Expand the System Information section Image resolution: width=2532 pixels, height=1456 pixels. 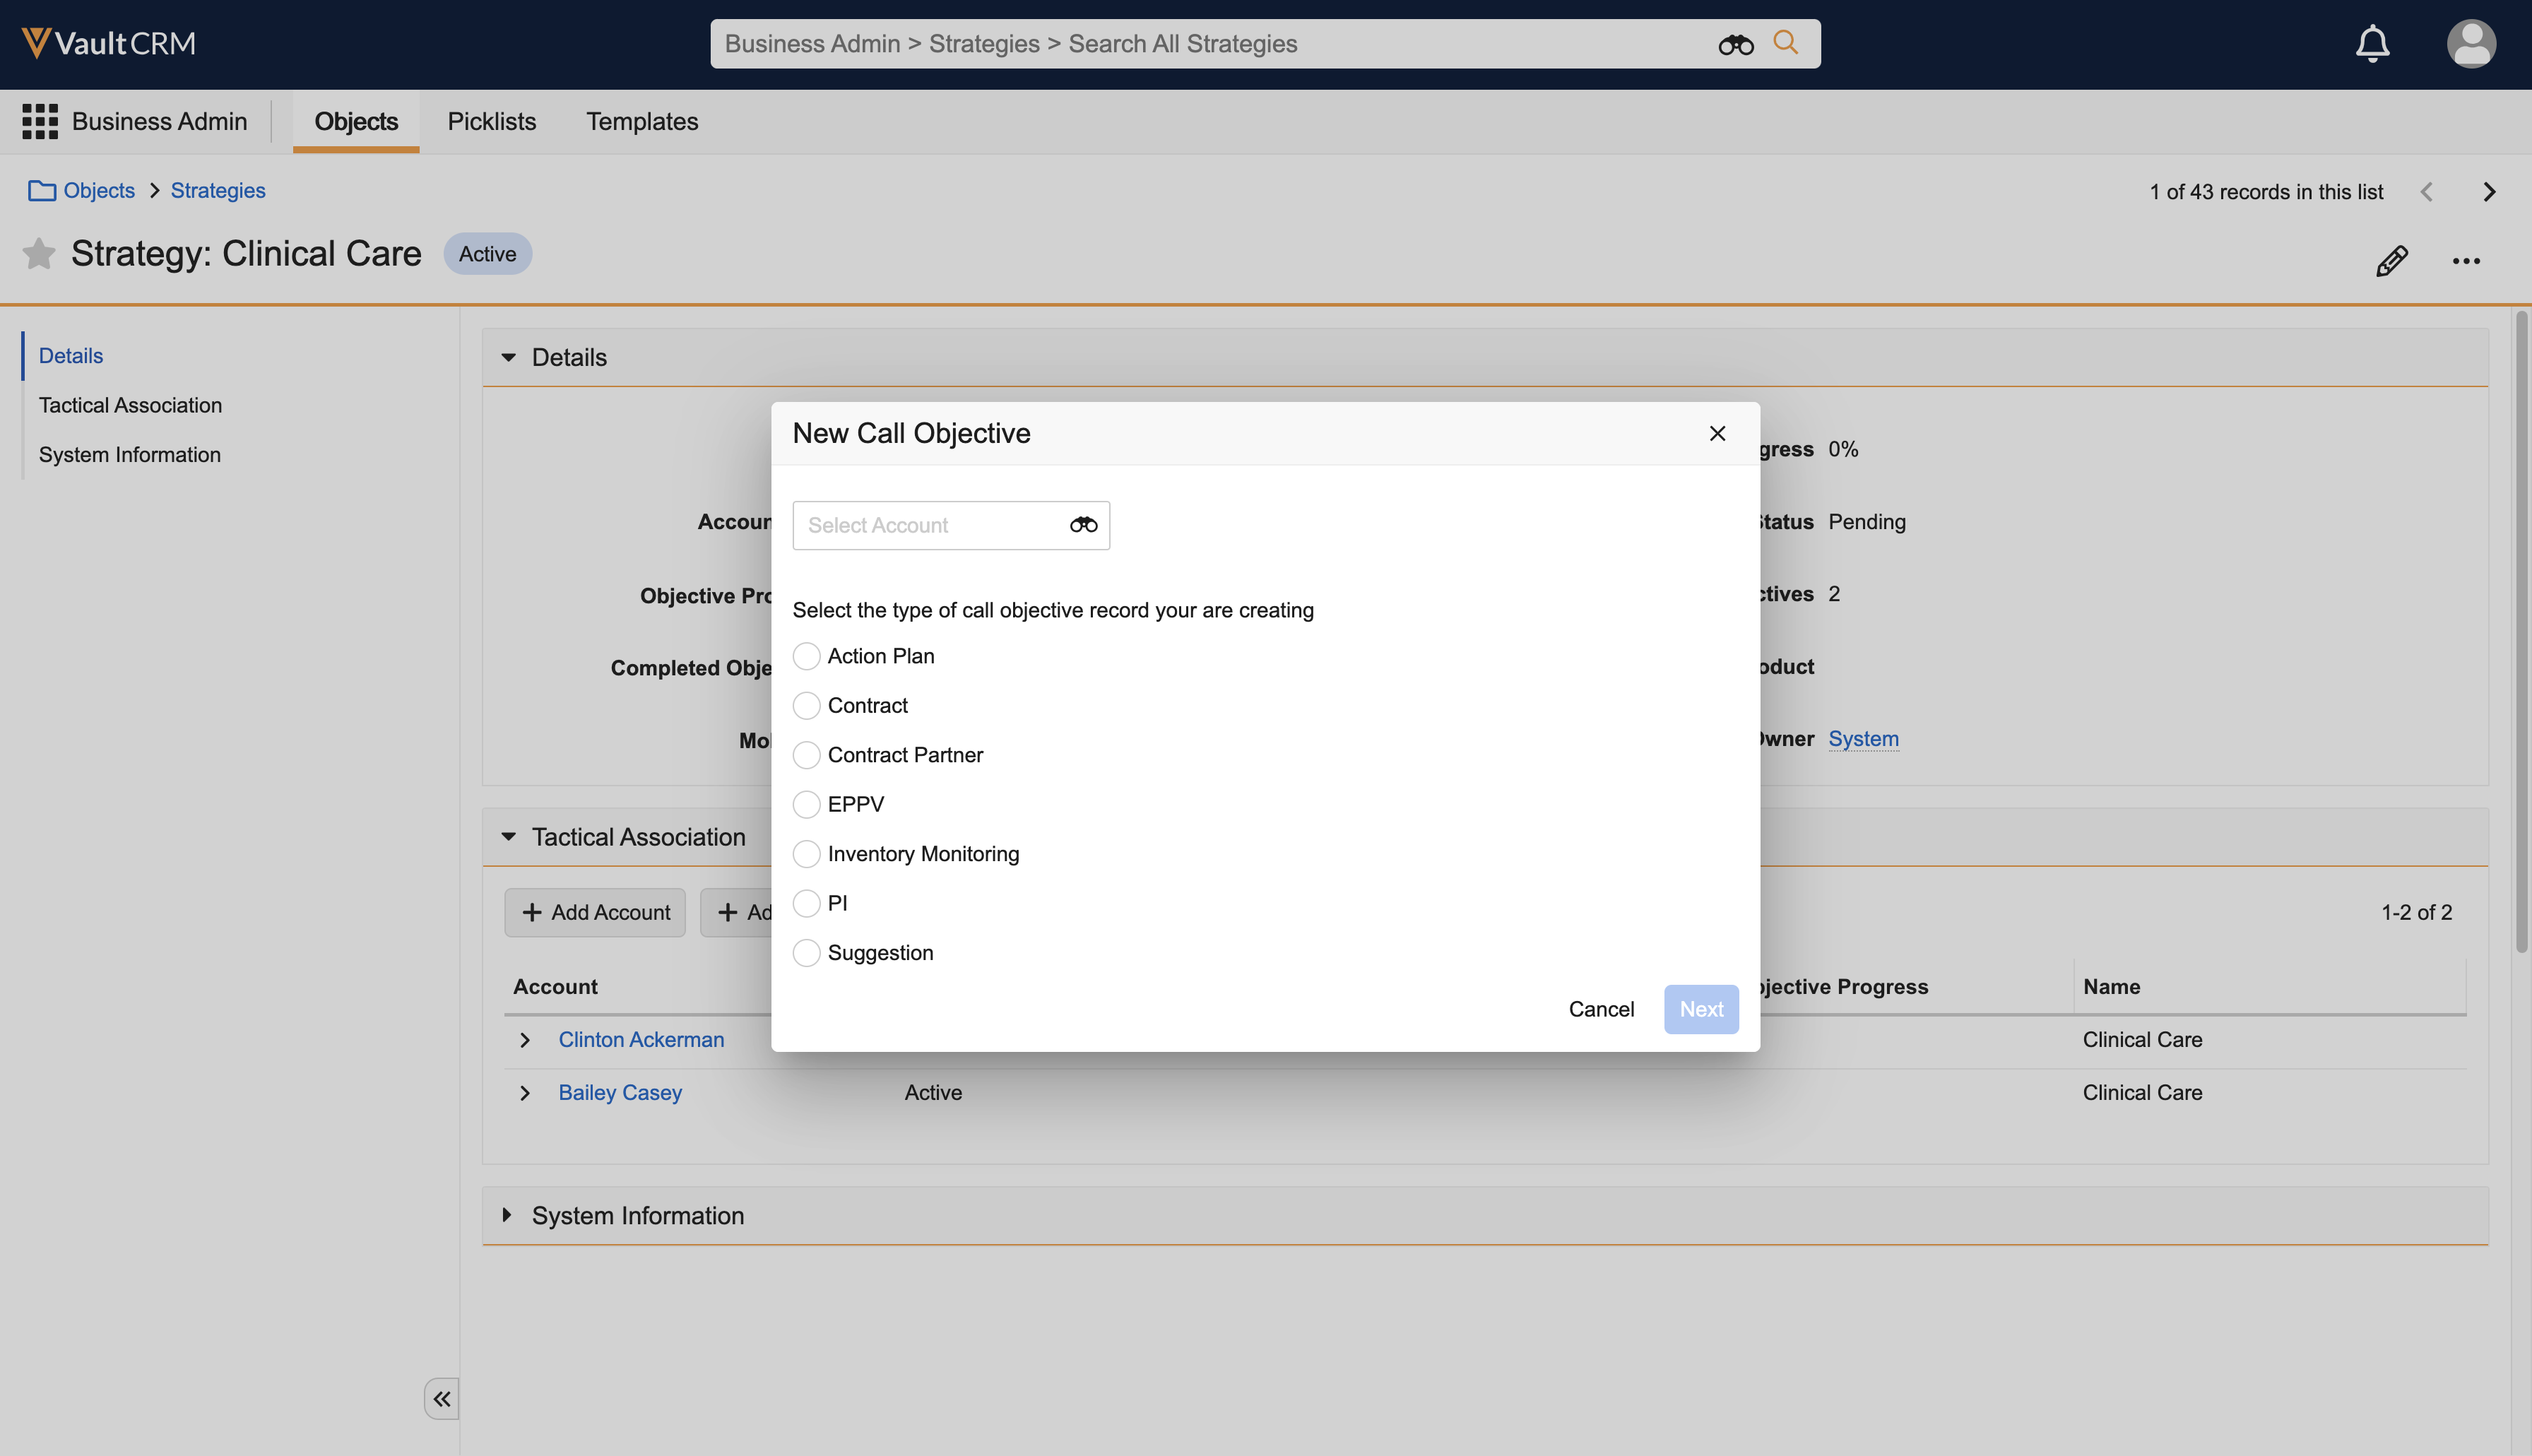[x=507, y=1215]
